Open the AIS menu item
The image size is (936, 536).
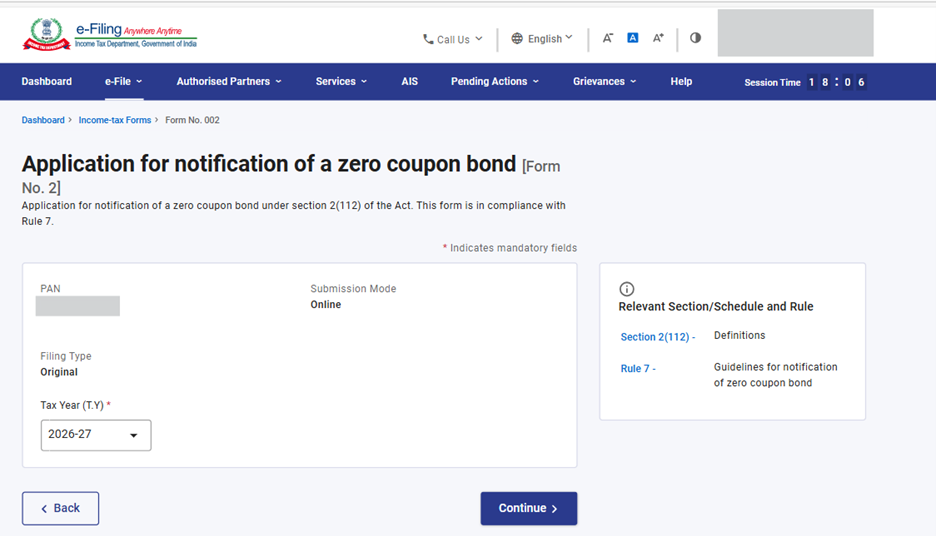pos(410,82)
